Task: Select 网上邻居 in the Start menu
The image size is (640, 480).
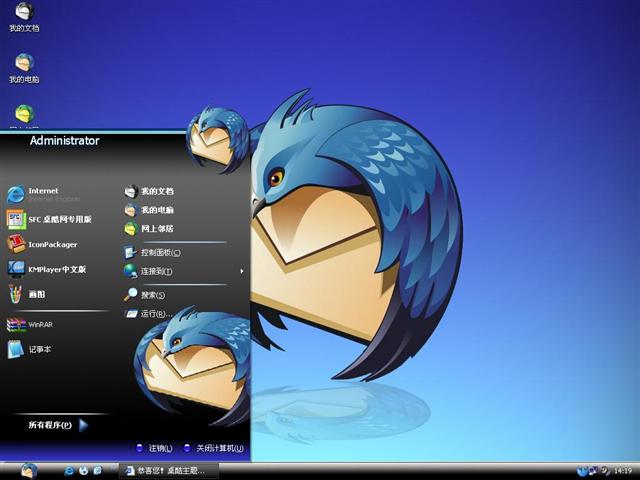Action: 155,228
